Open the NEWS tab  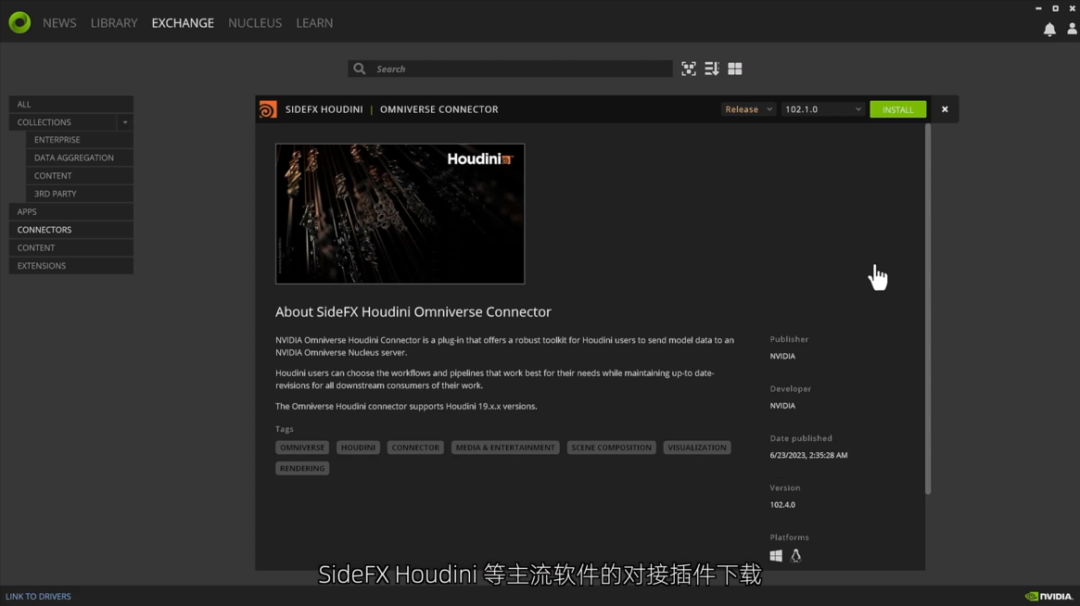coord(59,23)
